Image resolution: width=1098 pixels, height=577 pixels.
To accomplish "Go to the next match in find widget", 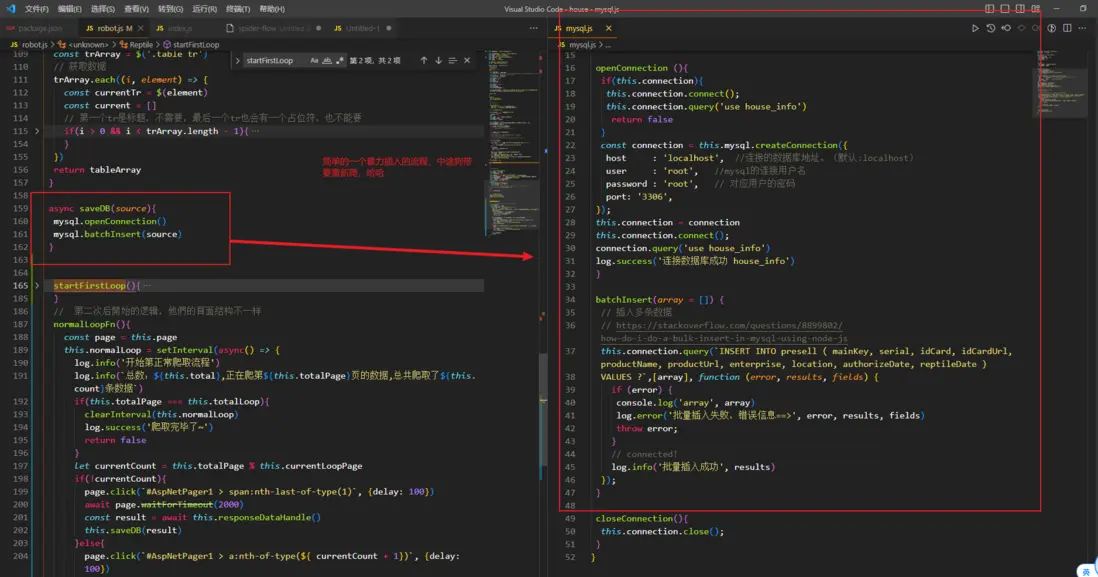I will (x=438, y=60).
